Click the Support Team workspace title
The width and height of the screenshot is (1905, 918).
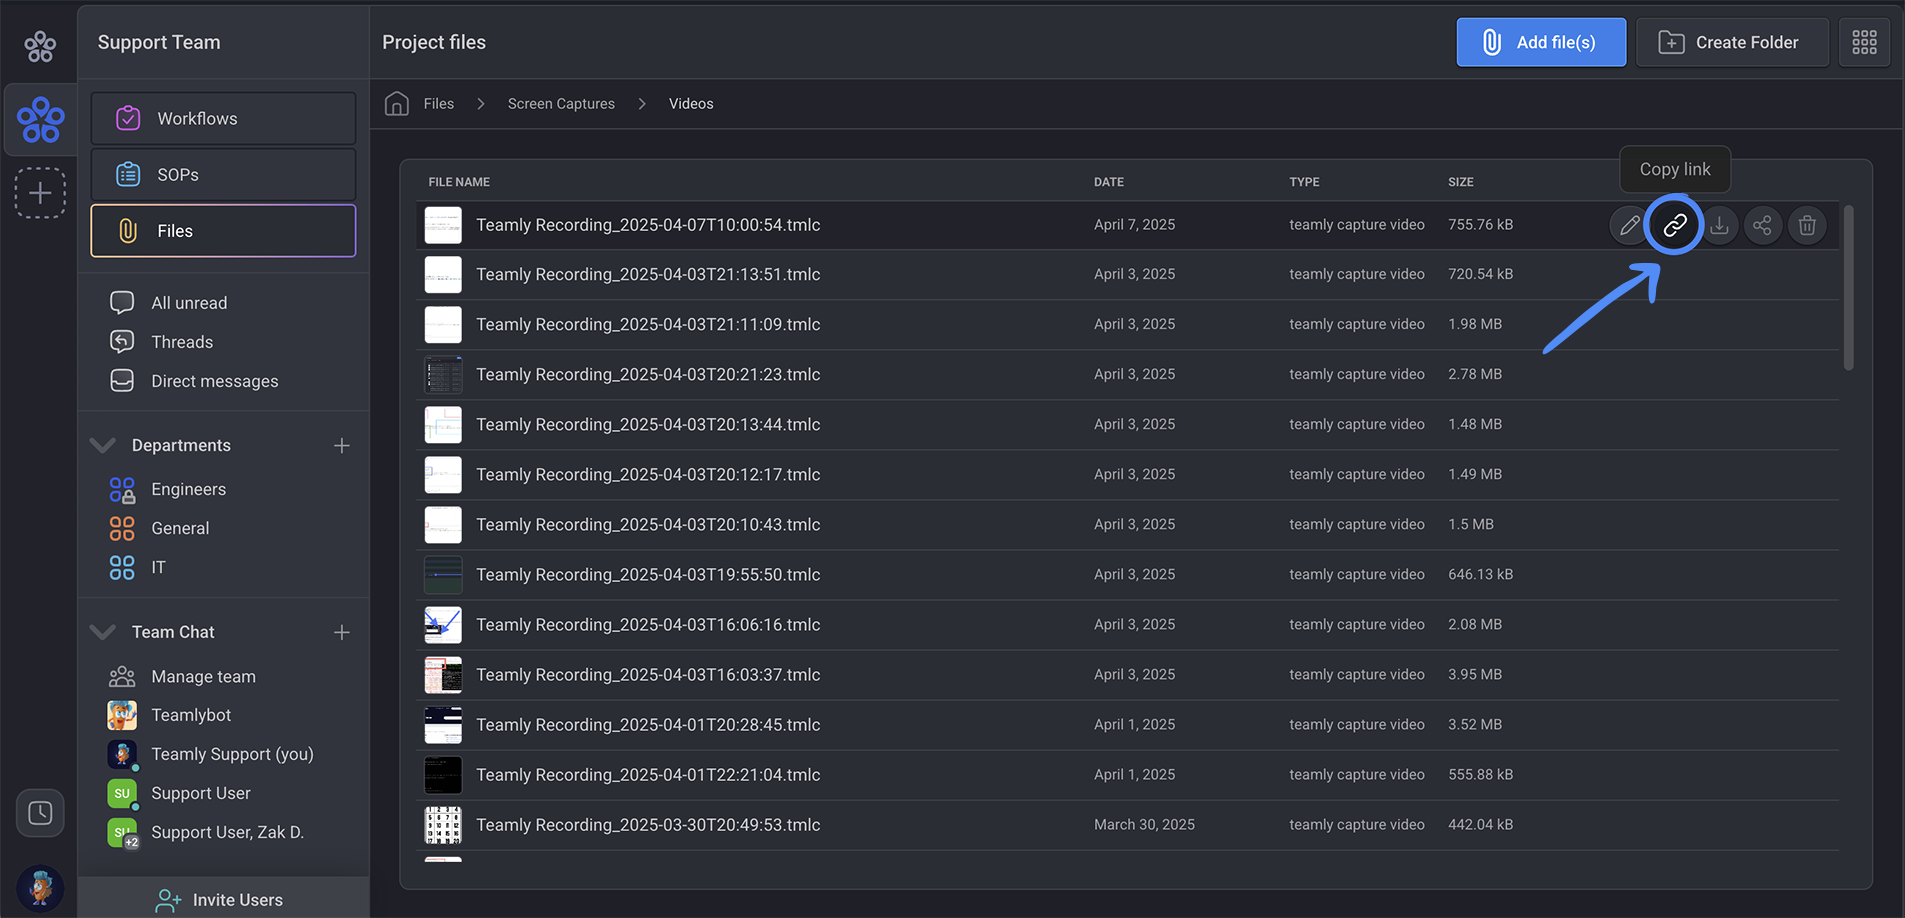coord(159,42)
